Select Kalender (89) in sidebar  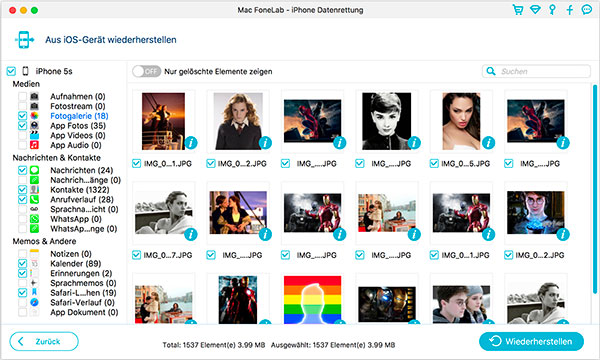[76, 264]
